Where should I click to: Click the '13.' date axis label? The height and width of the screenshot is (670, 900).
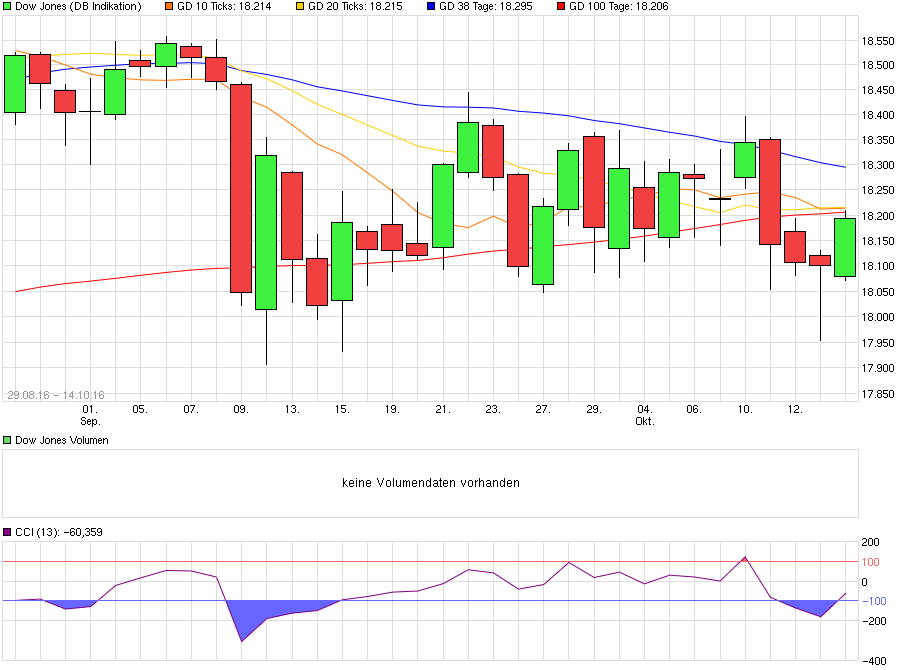coord(292,409)
